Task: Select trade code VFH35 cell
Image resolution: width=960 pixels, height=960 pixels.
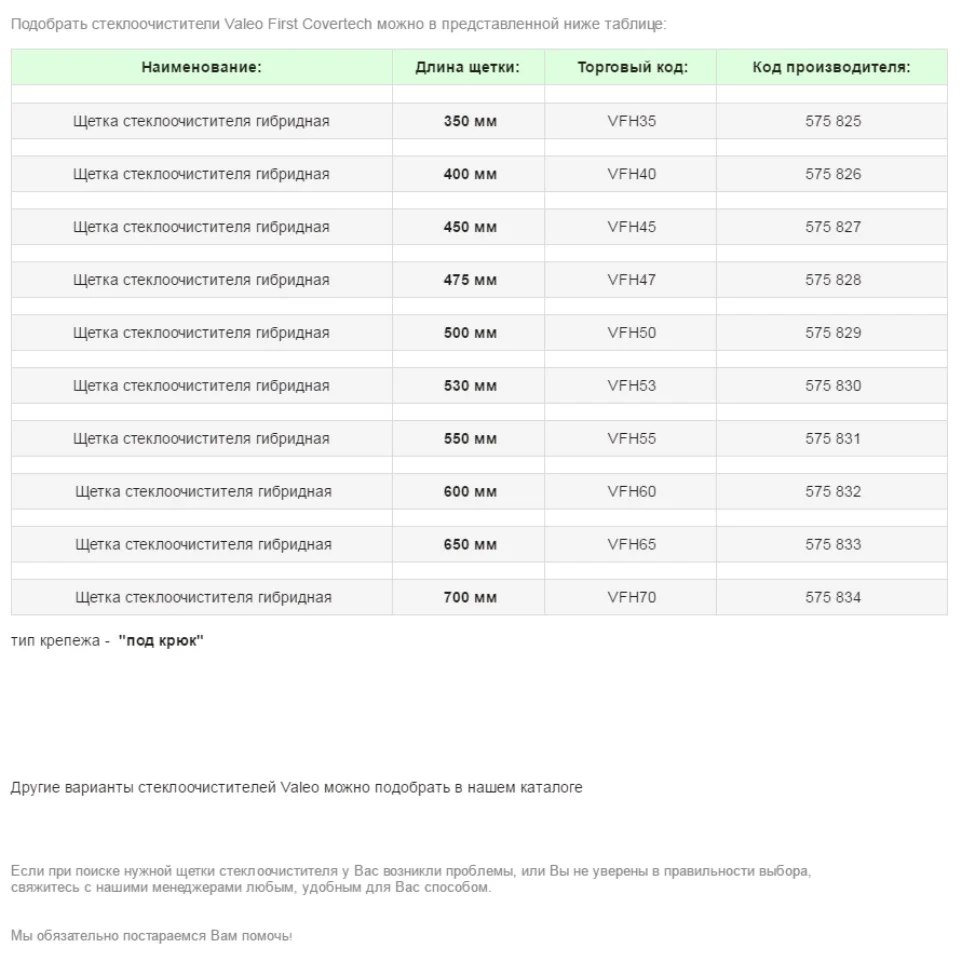Action: [632, 122]
